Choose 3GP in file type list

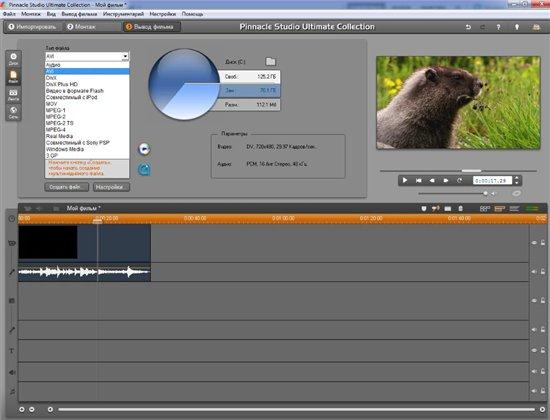[x=87, y=155]
